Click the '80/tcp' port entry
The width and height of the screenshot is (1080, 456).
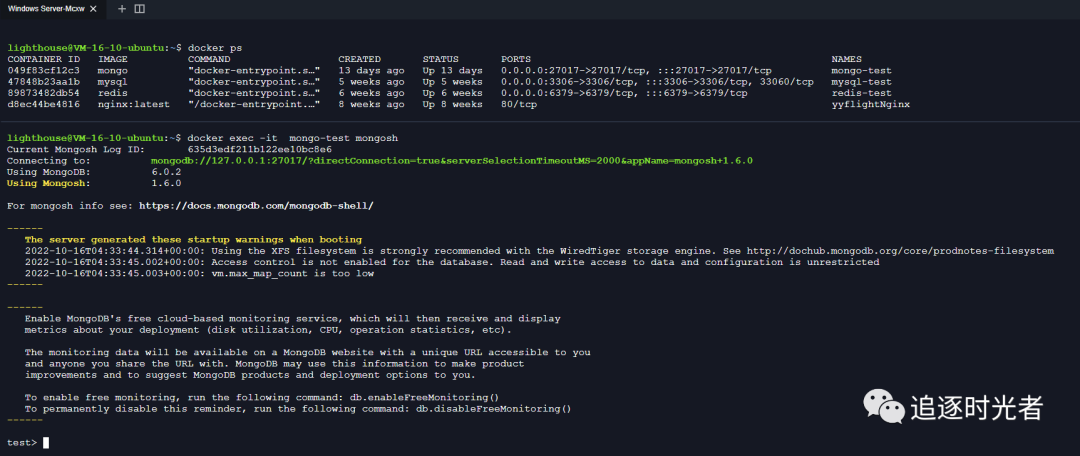(519, 104)
